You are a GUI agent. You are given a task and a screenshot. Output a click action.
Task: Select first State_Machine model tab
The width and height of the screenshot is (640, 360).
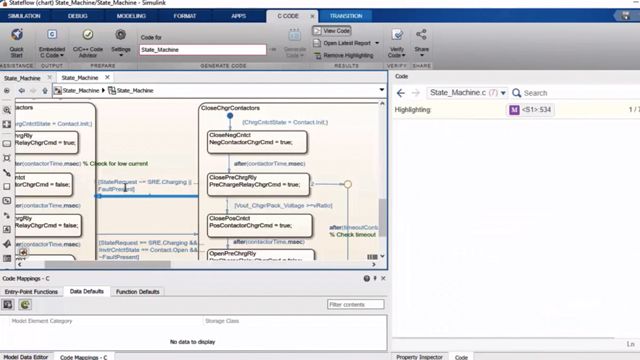(22, 78)
